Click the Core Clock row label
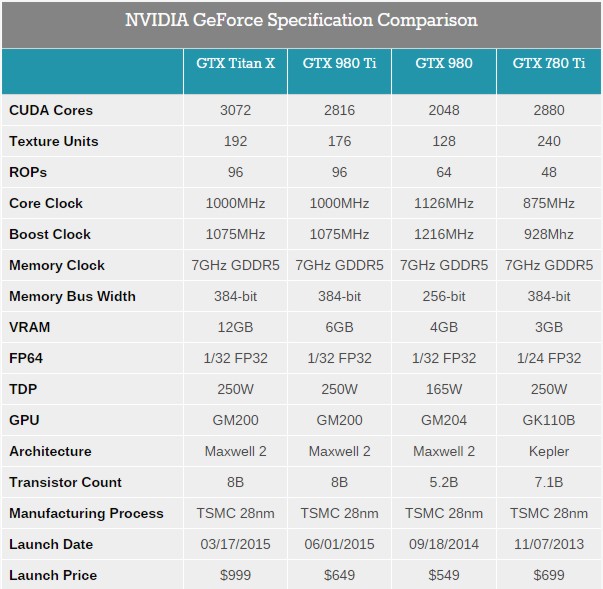The image size is (603, 589). (46, 203)
